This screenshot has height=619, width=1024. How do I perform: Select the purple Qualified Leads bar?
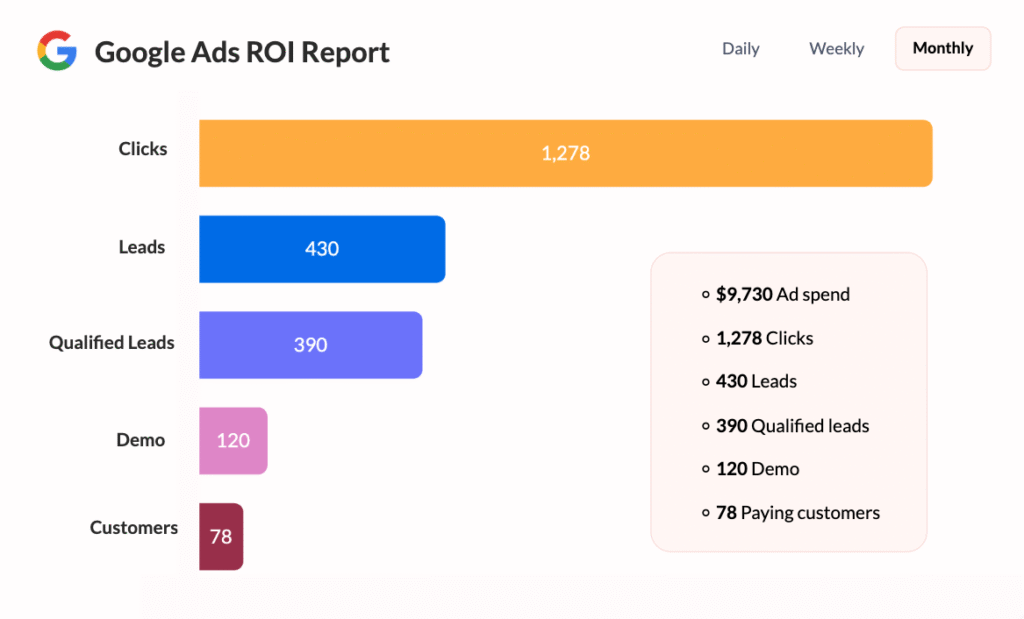click(x=310, y=345)
